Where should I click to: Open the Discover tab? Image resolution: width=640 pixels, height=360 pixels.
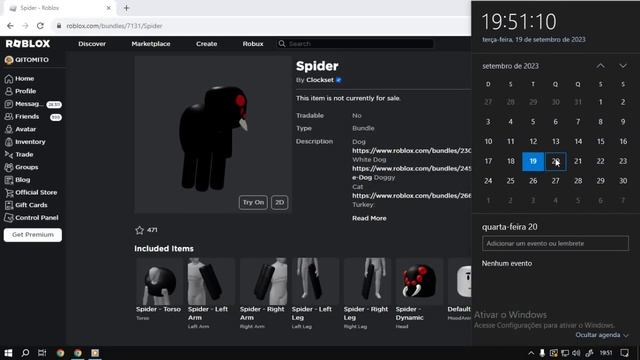click(x=92, y=44)
